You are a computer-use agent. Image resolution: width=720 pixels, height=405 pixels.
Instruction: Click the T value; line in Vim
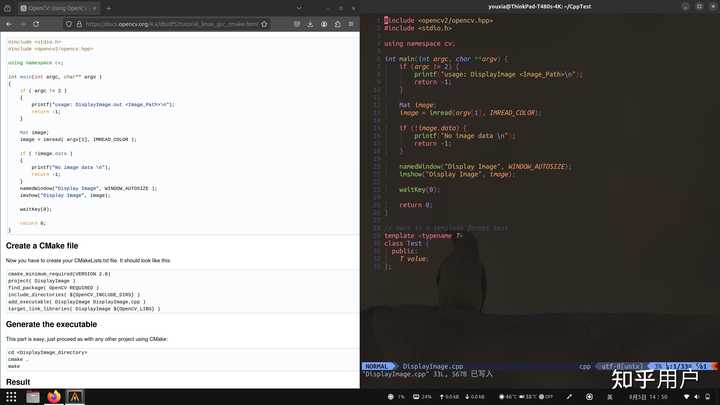point(414,259)
